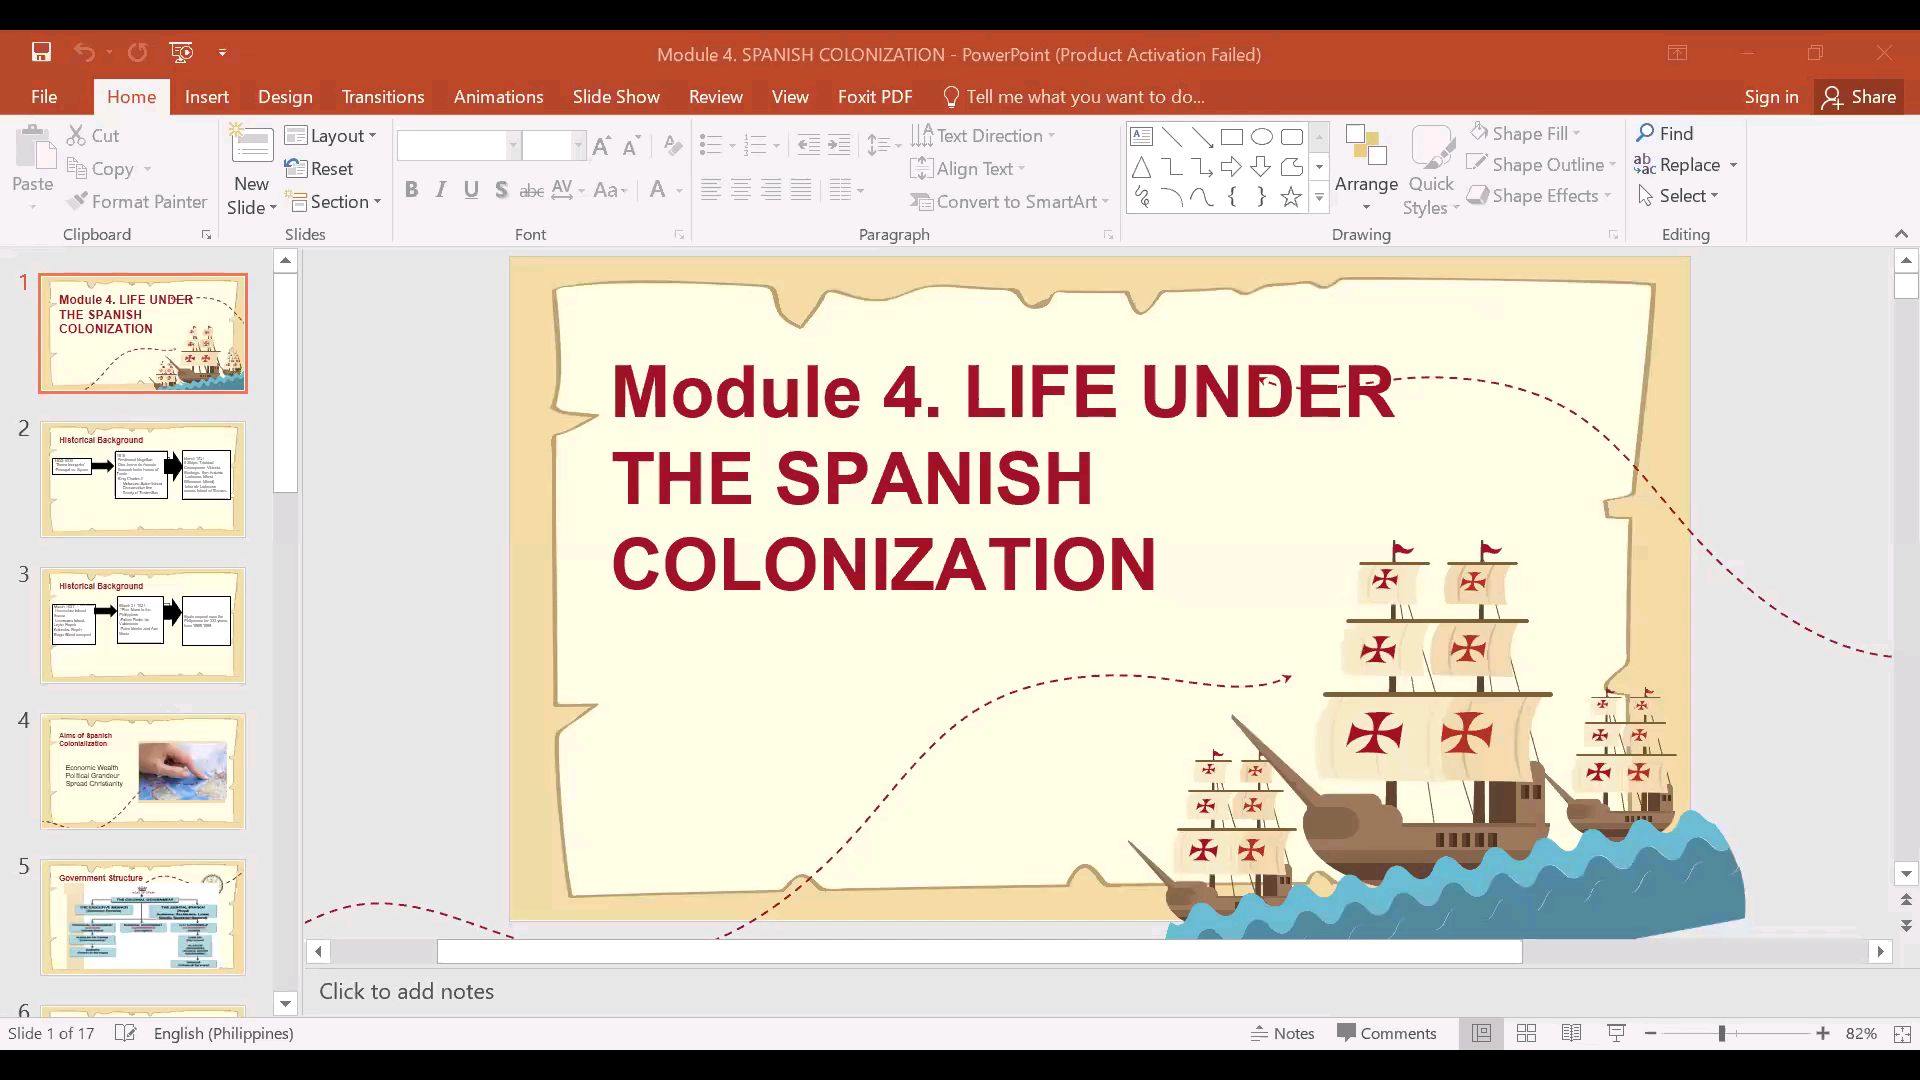The width and height of the screenshot is (1920, 1080).
Task: Switch to the Slide Show tab
Action: coord(616,97)
